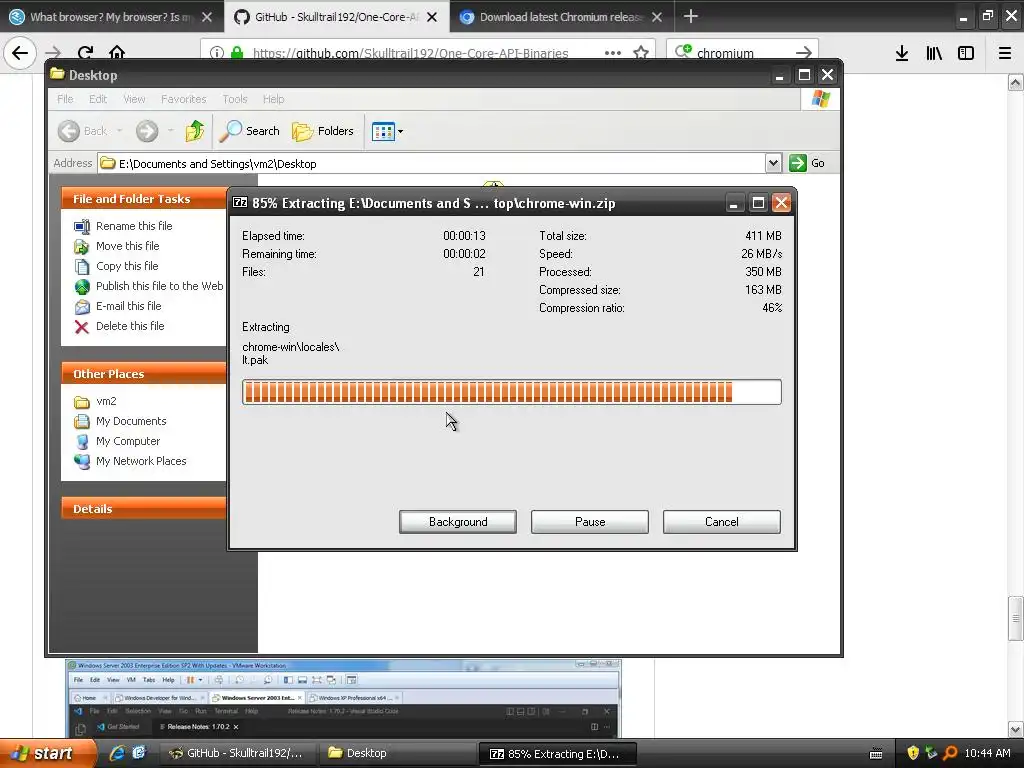Viewport: 1024px width, 768px height.
Task: Click the magnifier system tray icon
Action: [950, 753]
